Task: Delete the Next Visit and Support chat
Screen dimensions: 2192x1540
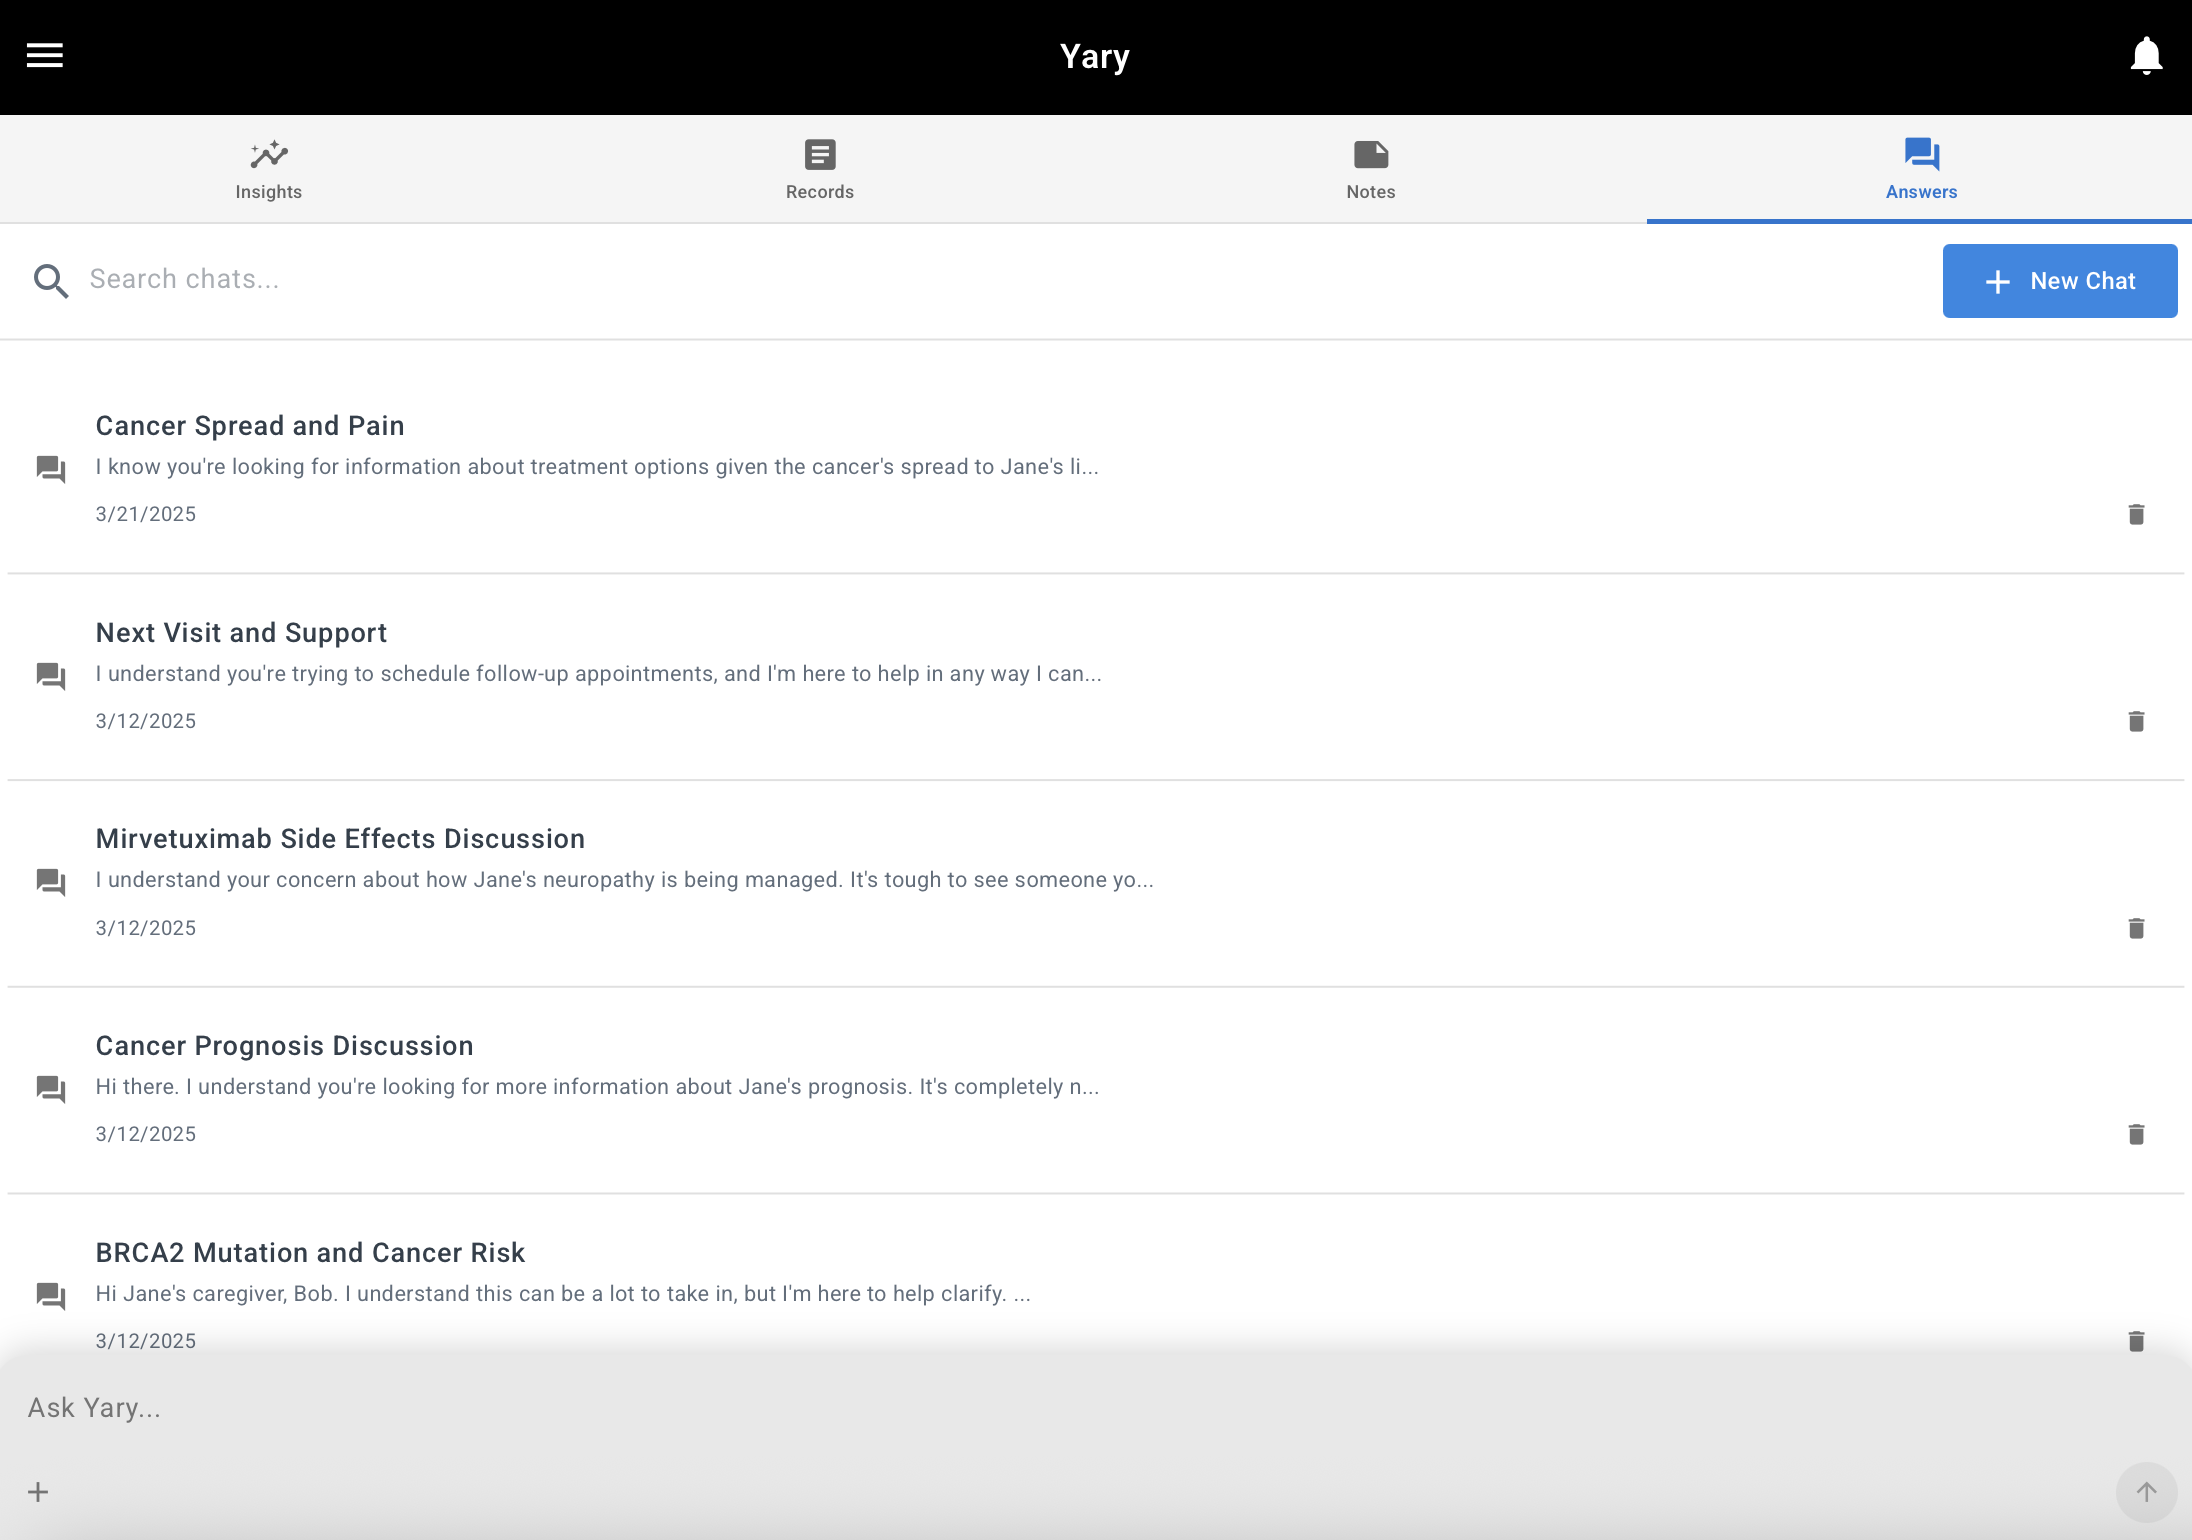Action: tap(2136, 721)
